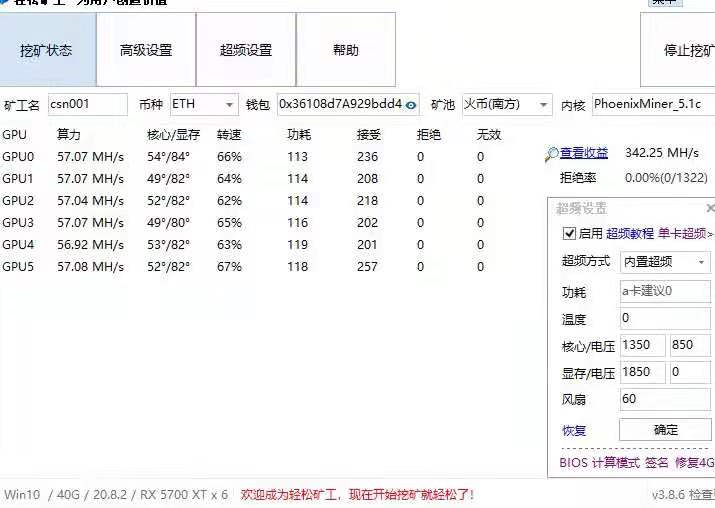The image size is (715, 508).
Task: Open the 计算模式 link
Action: (x=616, y=462)
